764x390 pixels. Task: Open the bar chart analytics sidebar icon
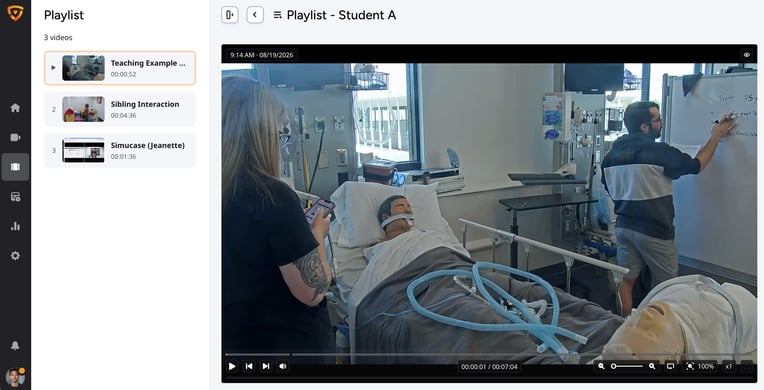click(x=15, y=226)
